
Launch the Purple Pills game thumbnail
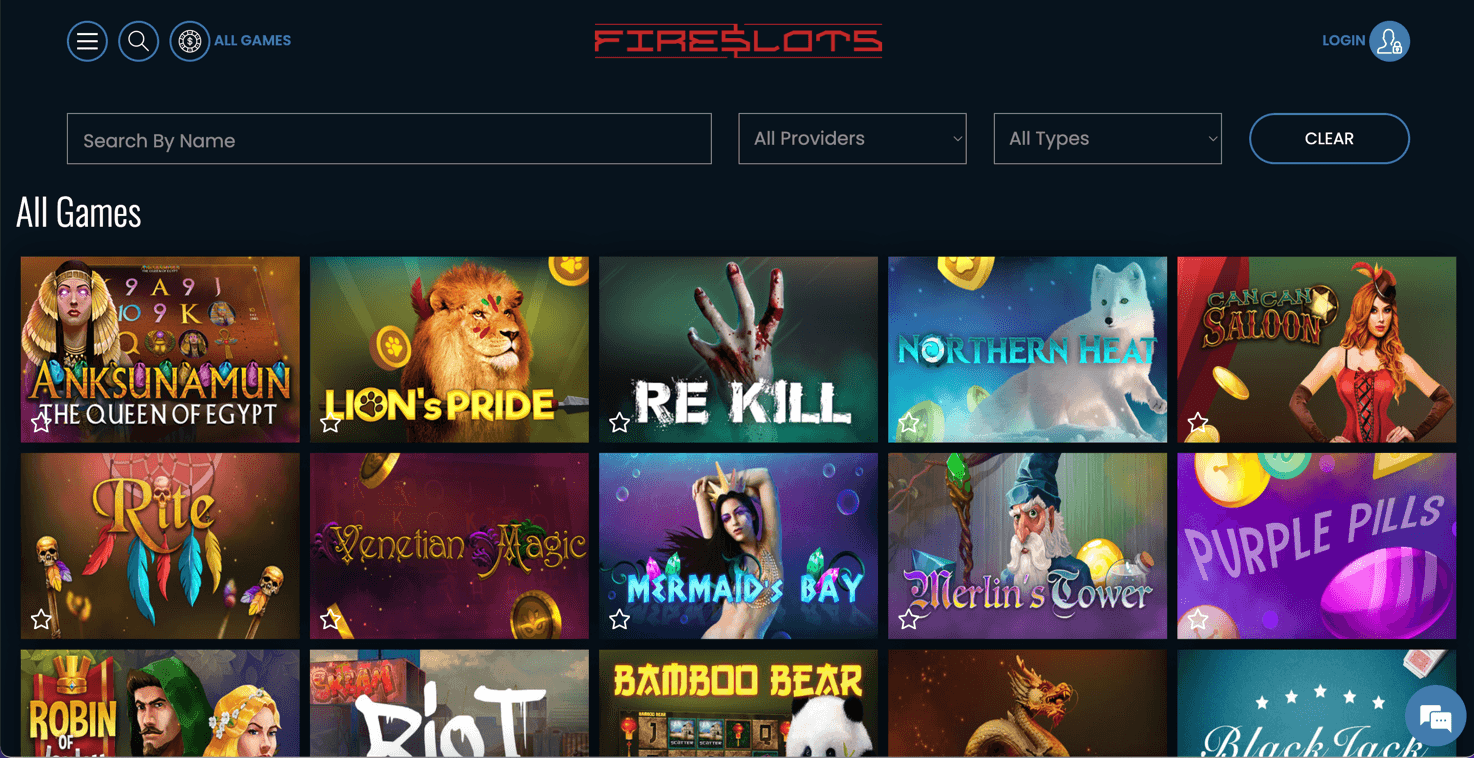pos(1316,546)
